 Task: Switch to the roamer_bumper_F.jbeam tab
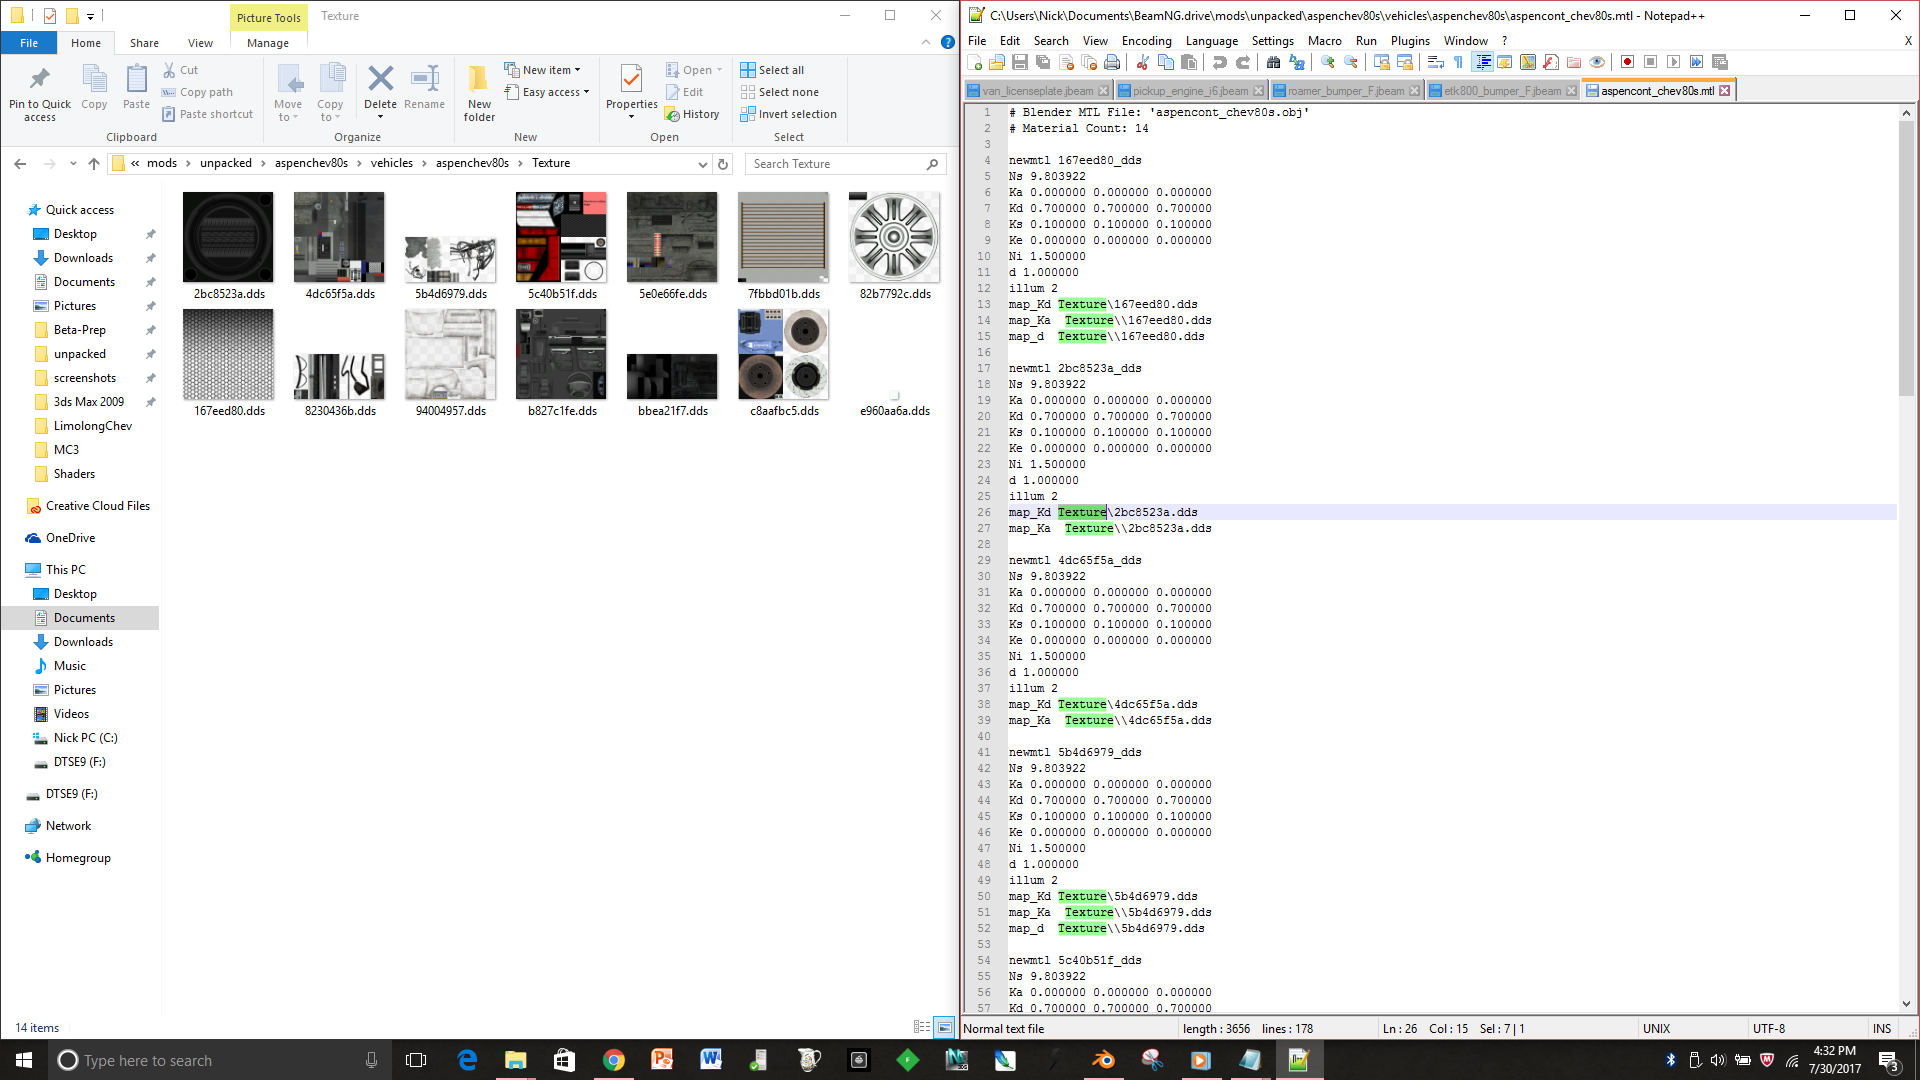tap(1345, 91)
